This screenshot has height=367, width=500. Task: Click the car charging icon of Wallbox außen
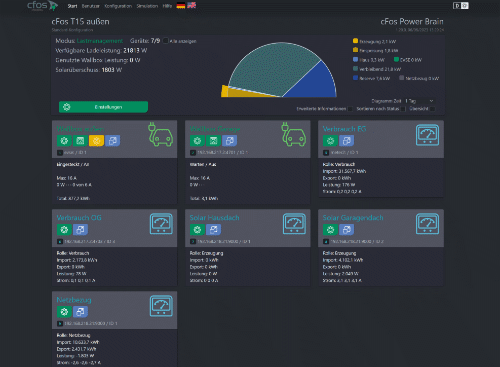pyautogui.click(x=161, y=135)
